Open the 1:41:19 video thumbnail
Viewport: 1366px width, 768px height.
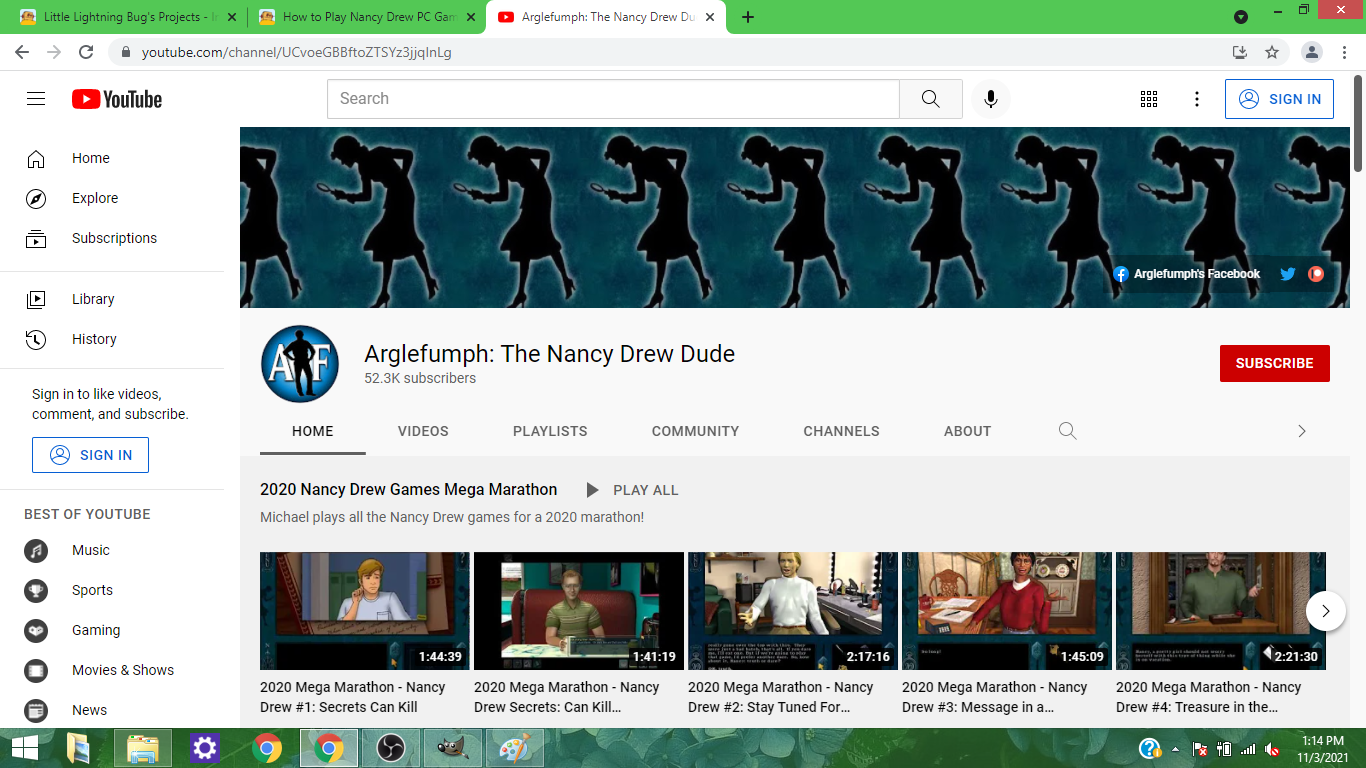pyautogui.click(x=579, y=611)
